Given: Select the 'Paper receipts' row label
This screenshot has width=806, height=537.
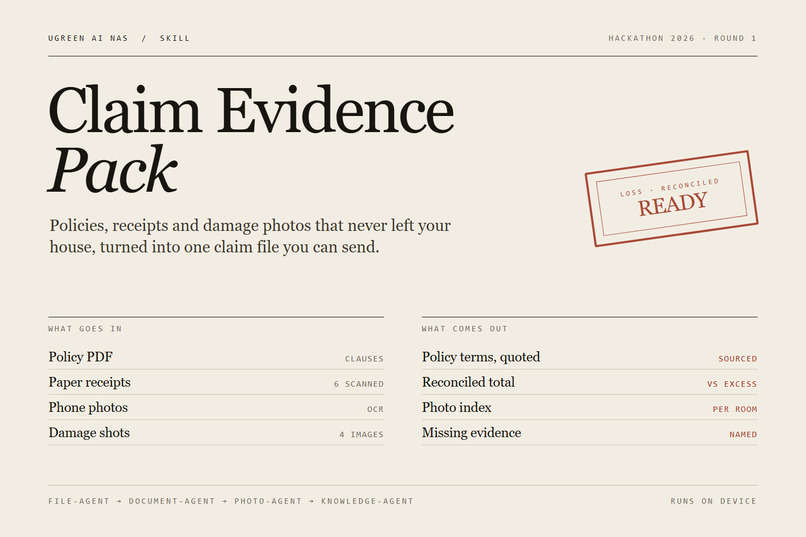Looking at the screenshot, I should point(89,382).
